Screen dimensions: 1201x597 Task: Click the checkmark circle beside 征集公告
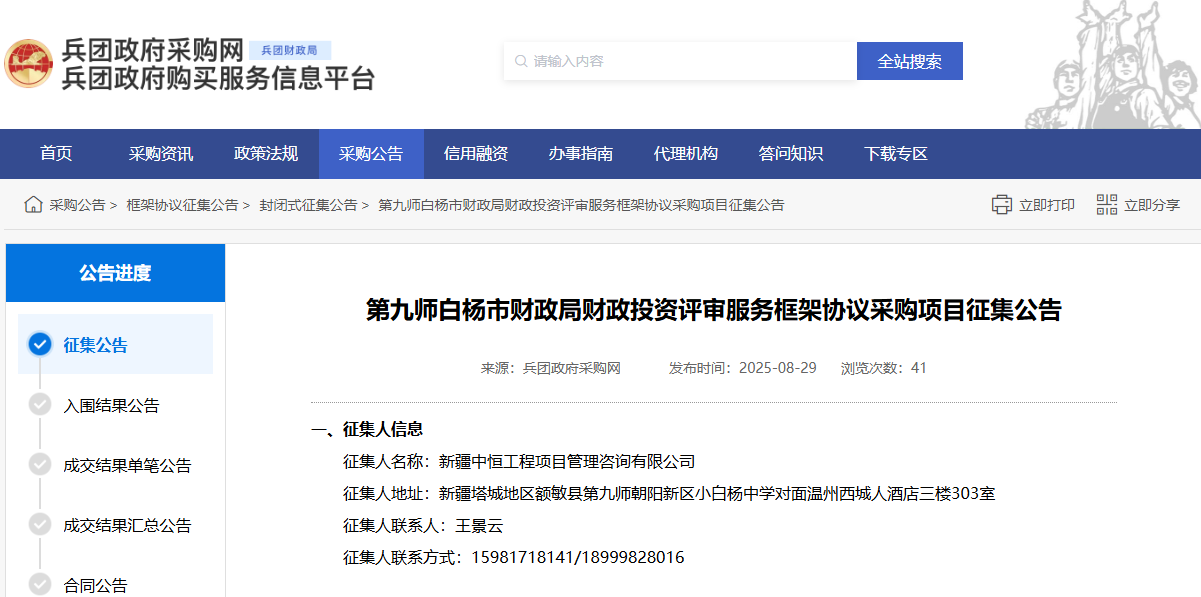coord(39,343)
